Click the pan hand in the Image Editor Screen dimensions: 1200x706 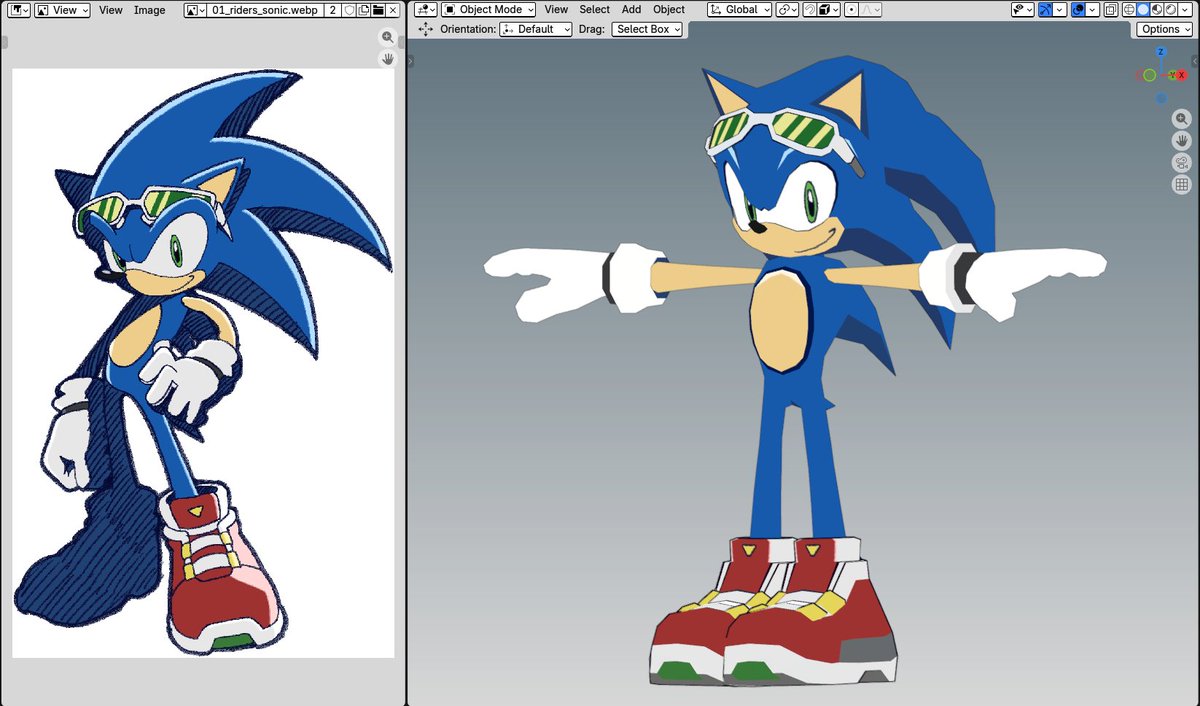coord(388,59)
